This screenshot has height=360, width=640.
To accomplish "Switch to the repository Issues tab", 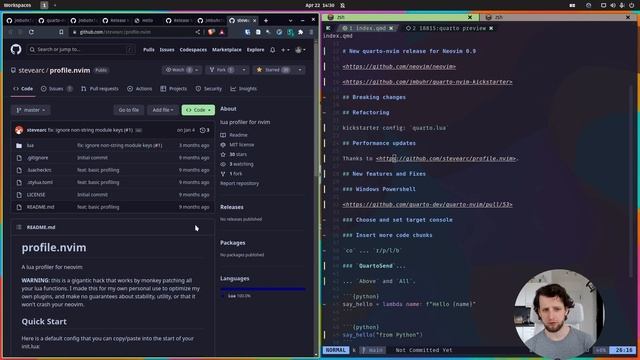I will coord(56,89).
